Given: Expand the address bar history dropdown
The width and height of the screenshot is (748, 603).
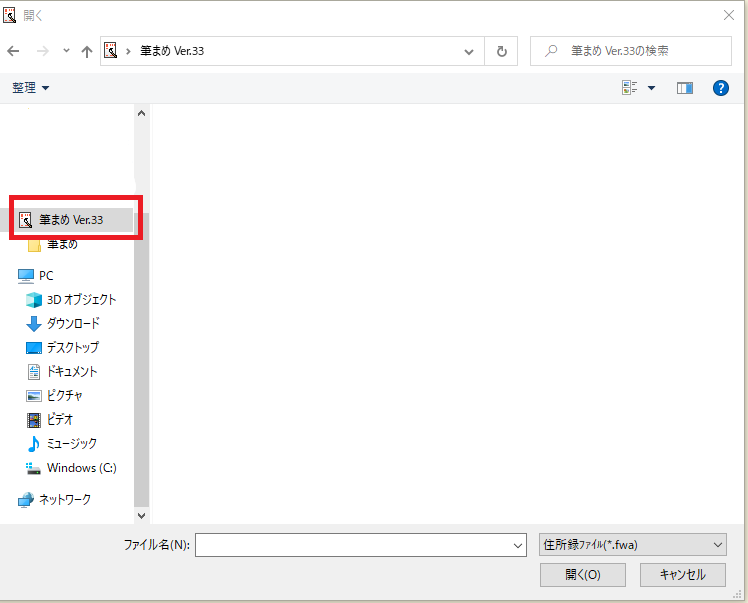Looking at the screenshot, I should pyautogui.click(x=469, y=52).
